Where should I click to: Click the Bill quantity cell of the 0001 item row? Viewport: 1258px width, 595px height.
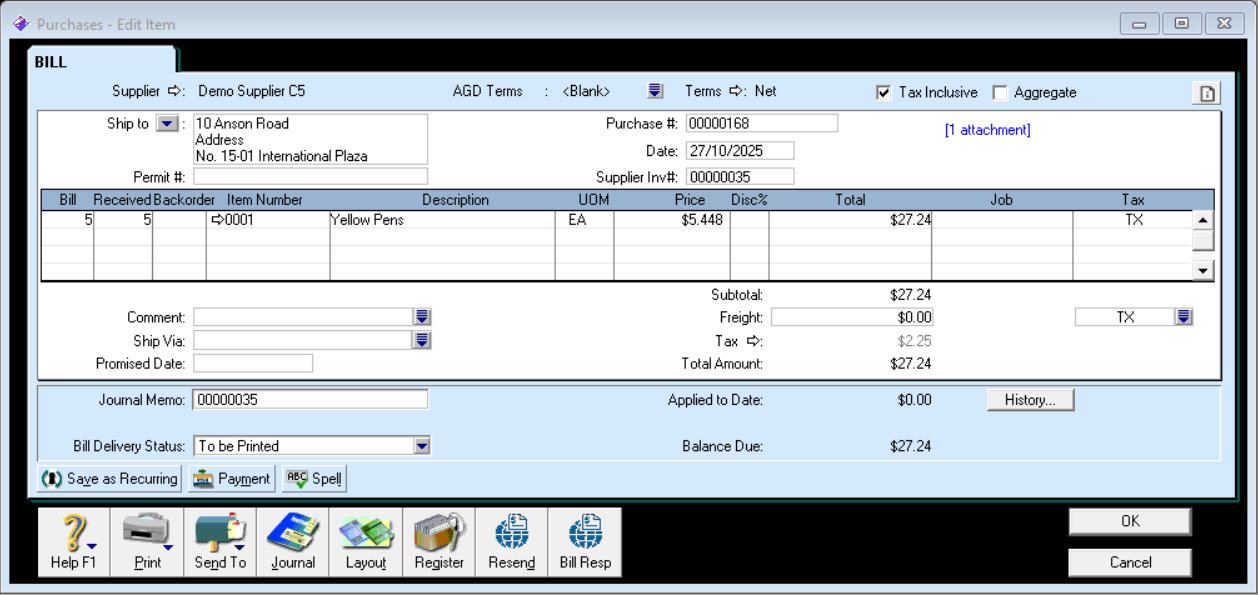click(67, 220)
